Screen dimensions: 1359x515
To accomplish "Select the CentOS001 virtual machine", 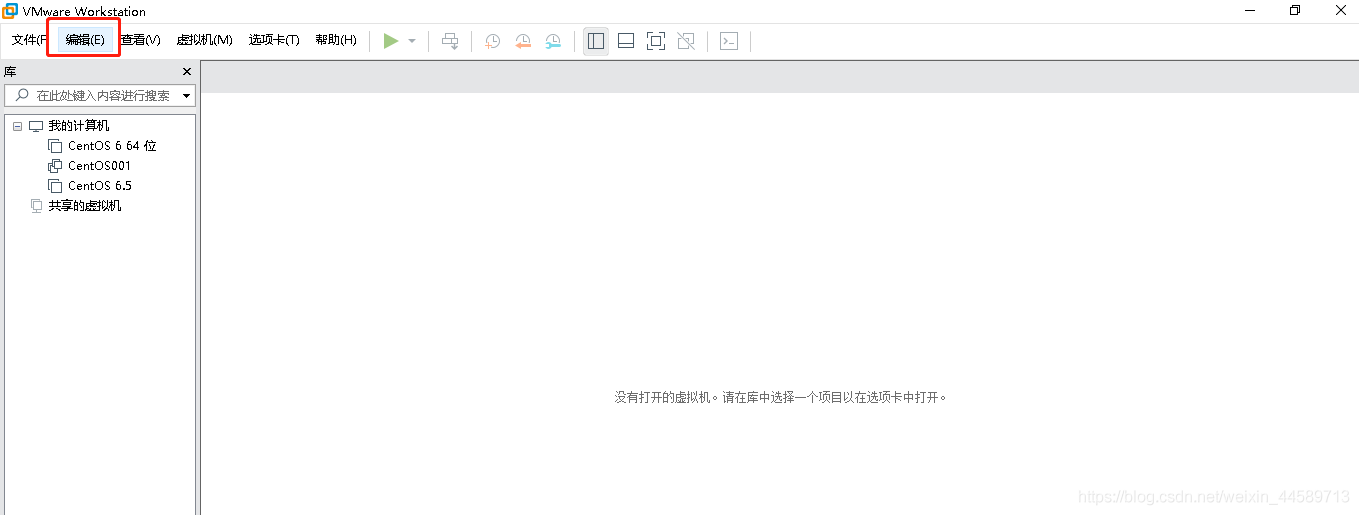I will (x=99, y=166).
